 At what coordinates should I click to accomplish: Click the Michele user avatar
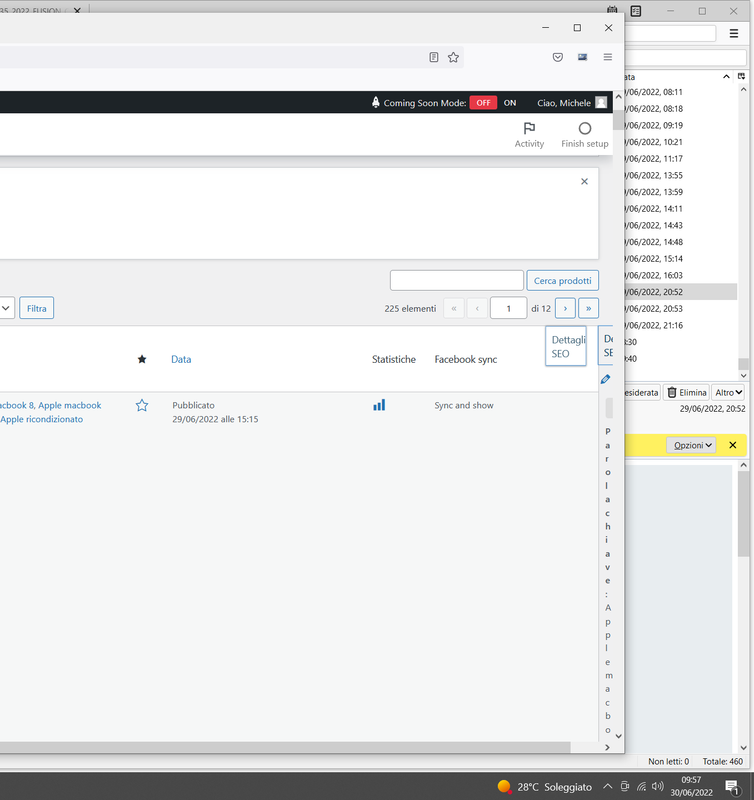pos(601,103)
